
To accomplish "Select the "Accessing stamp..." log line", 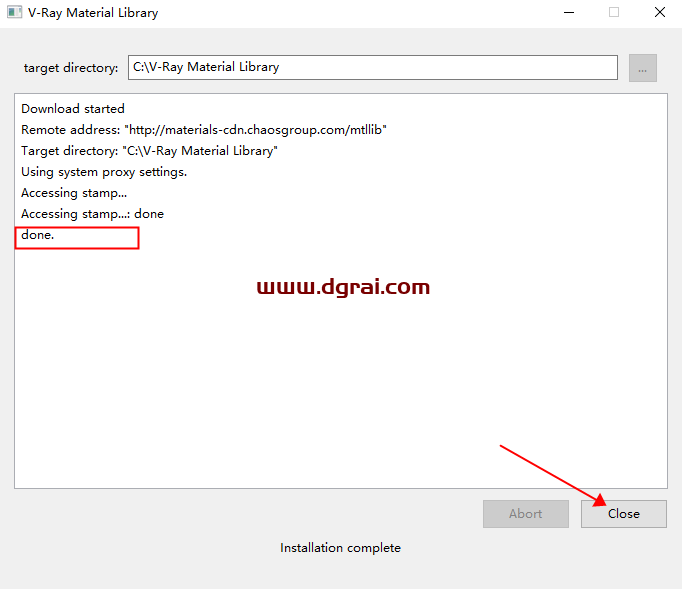I will coord(74,193).
